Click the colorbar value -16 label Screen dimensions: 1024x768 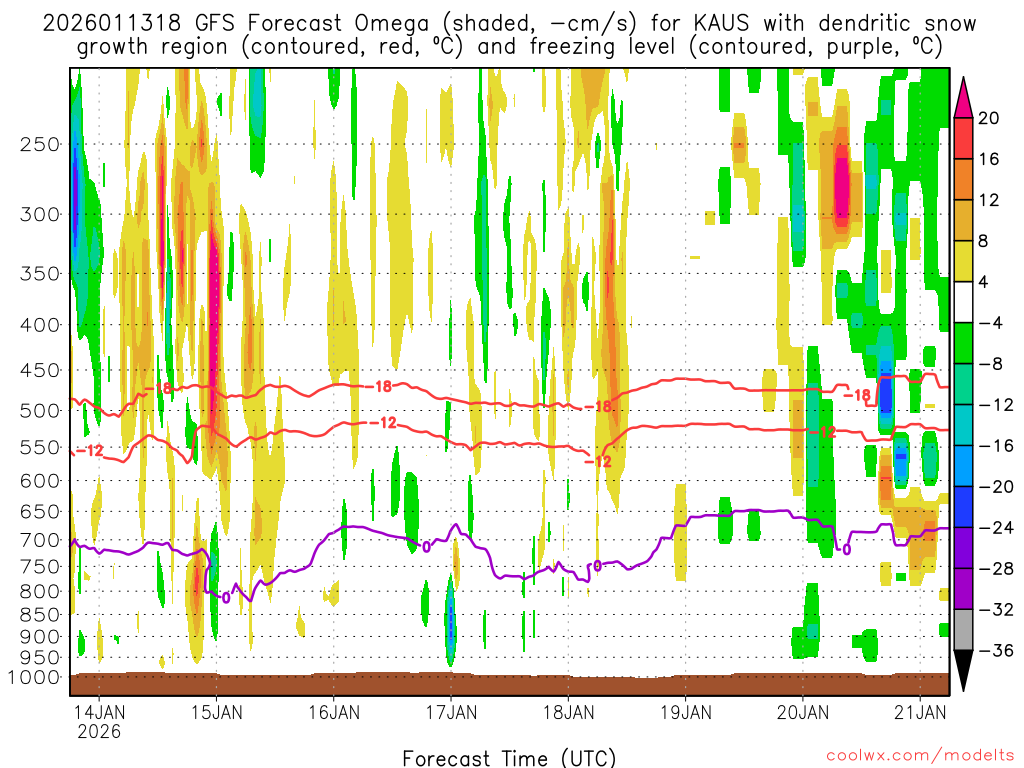(x=996, y=446)
